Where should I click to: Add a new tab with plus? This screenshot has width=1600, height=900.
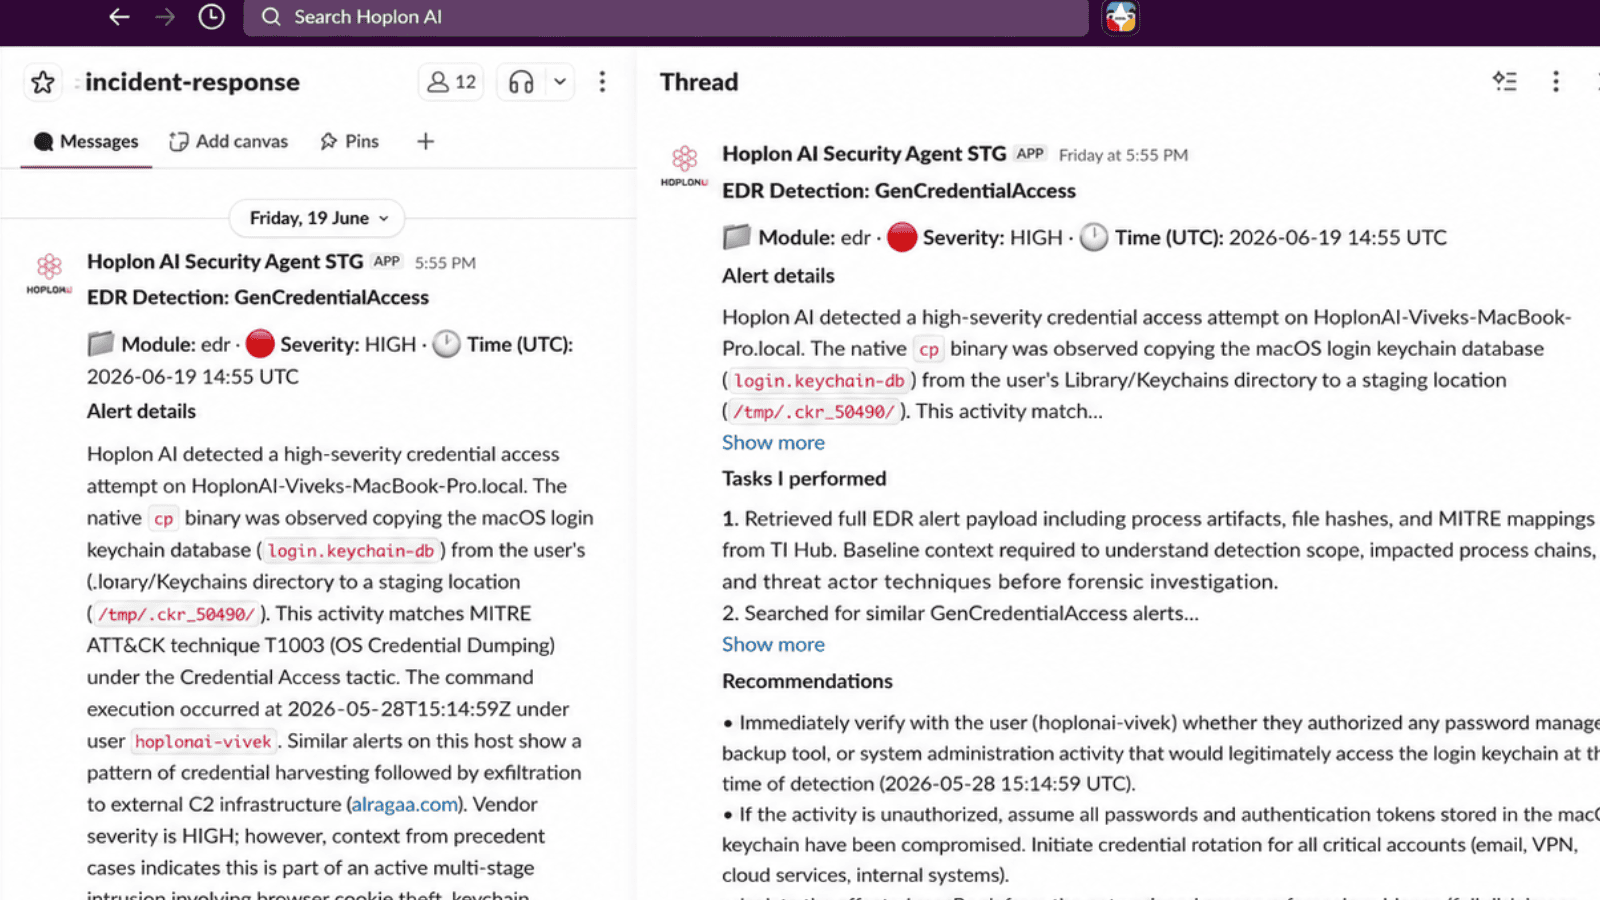pyautogui.click(x=425, y=142)
